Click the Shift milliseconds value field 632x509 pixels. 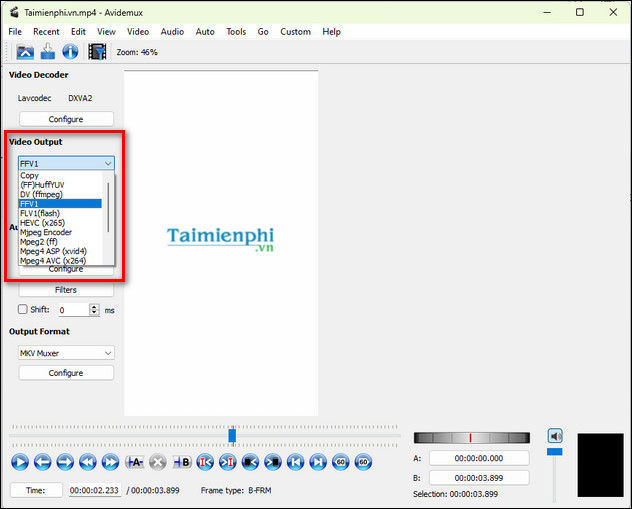click(74, 310)
